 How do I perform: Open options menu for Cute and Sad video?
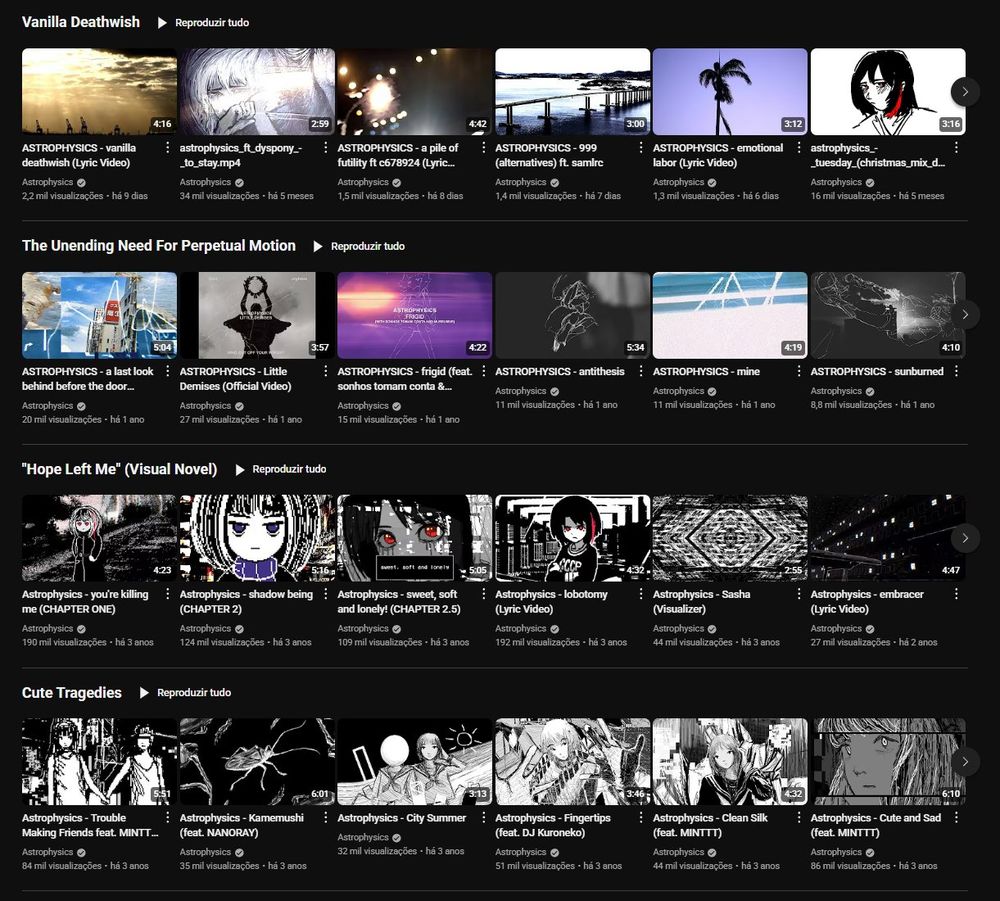click(x=956, y=817)
